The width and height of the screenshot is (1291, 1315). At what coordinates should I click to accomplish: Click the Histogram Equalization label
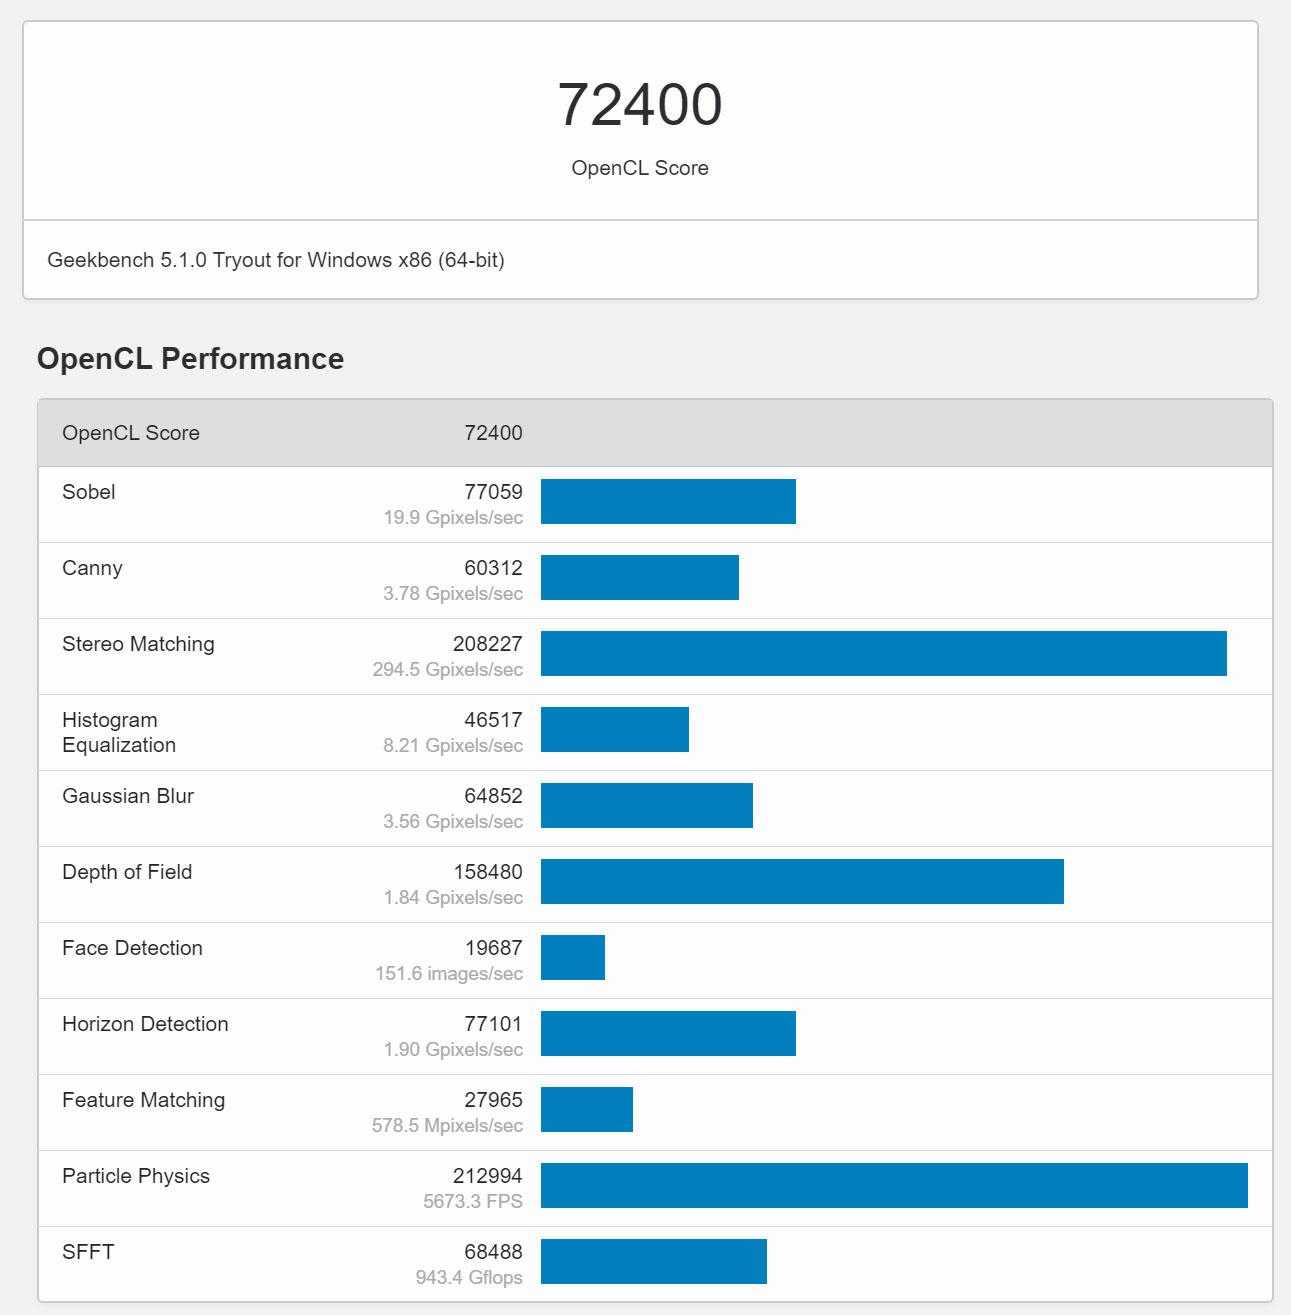(118, 732)
